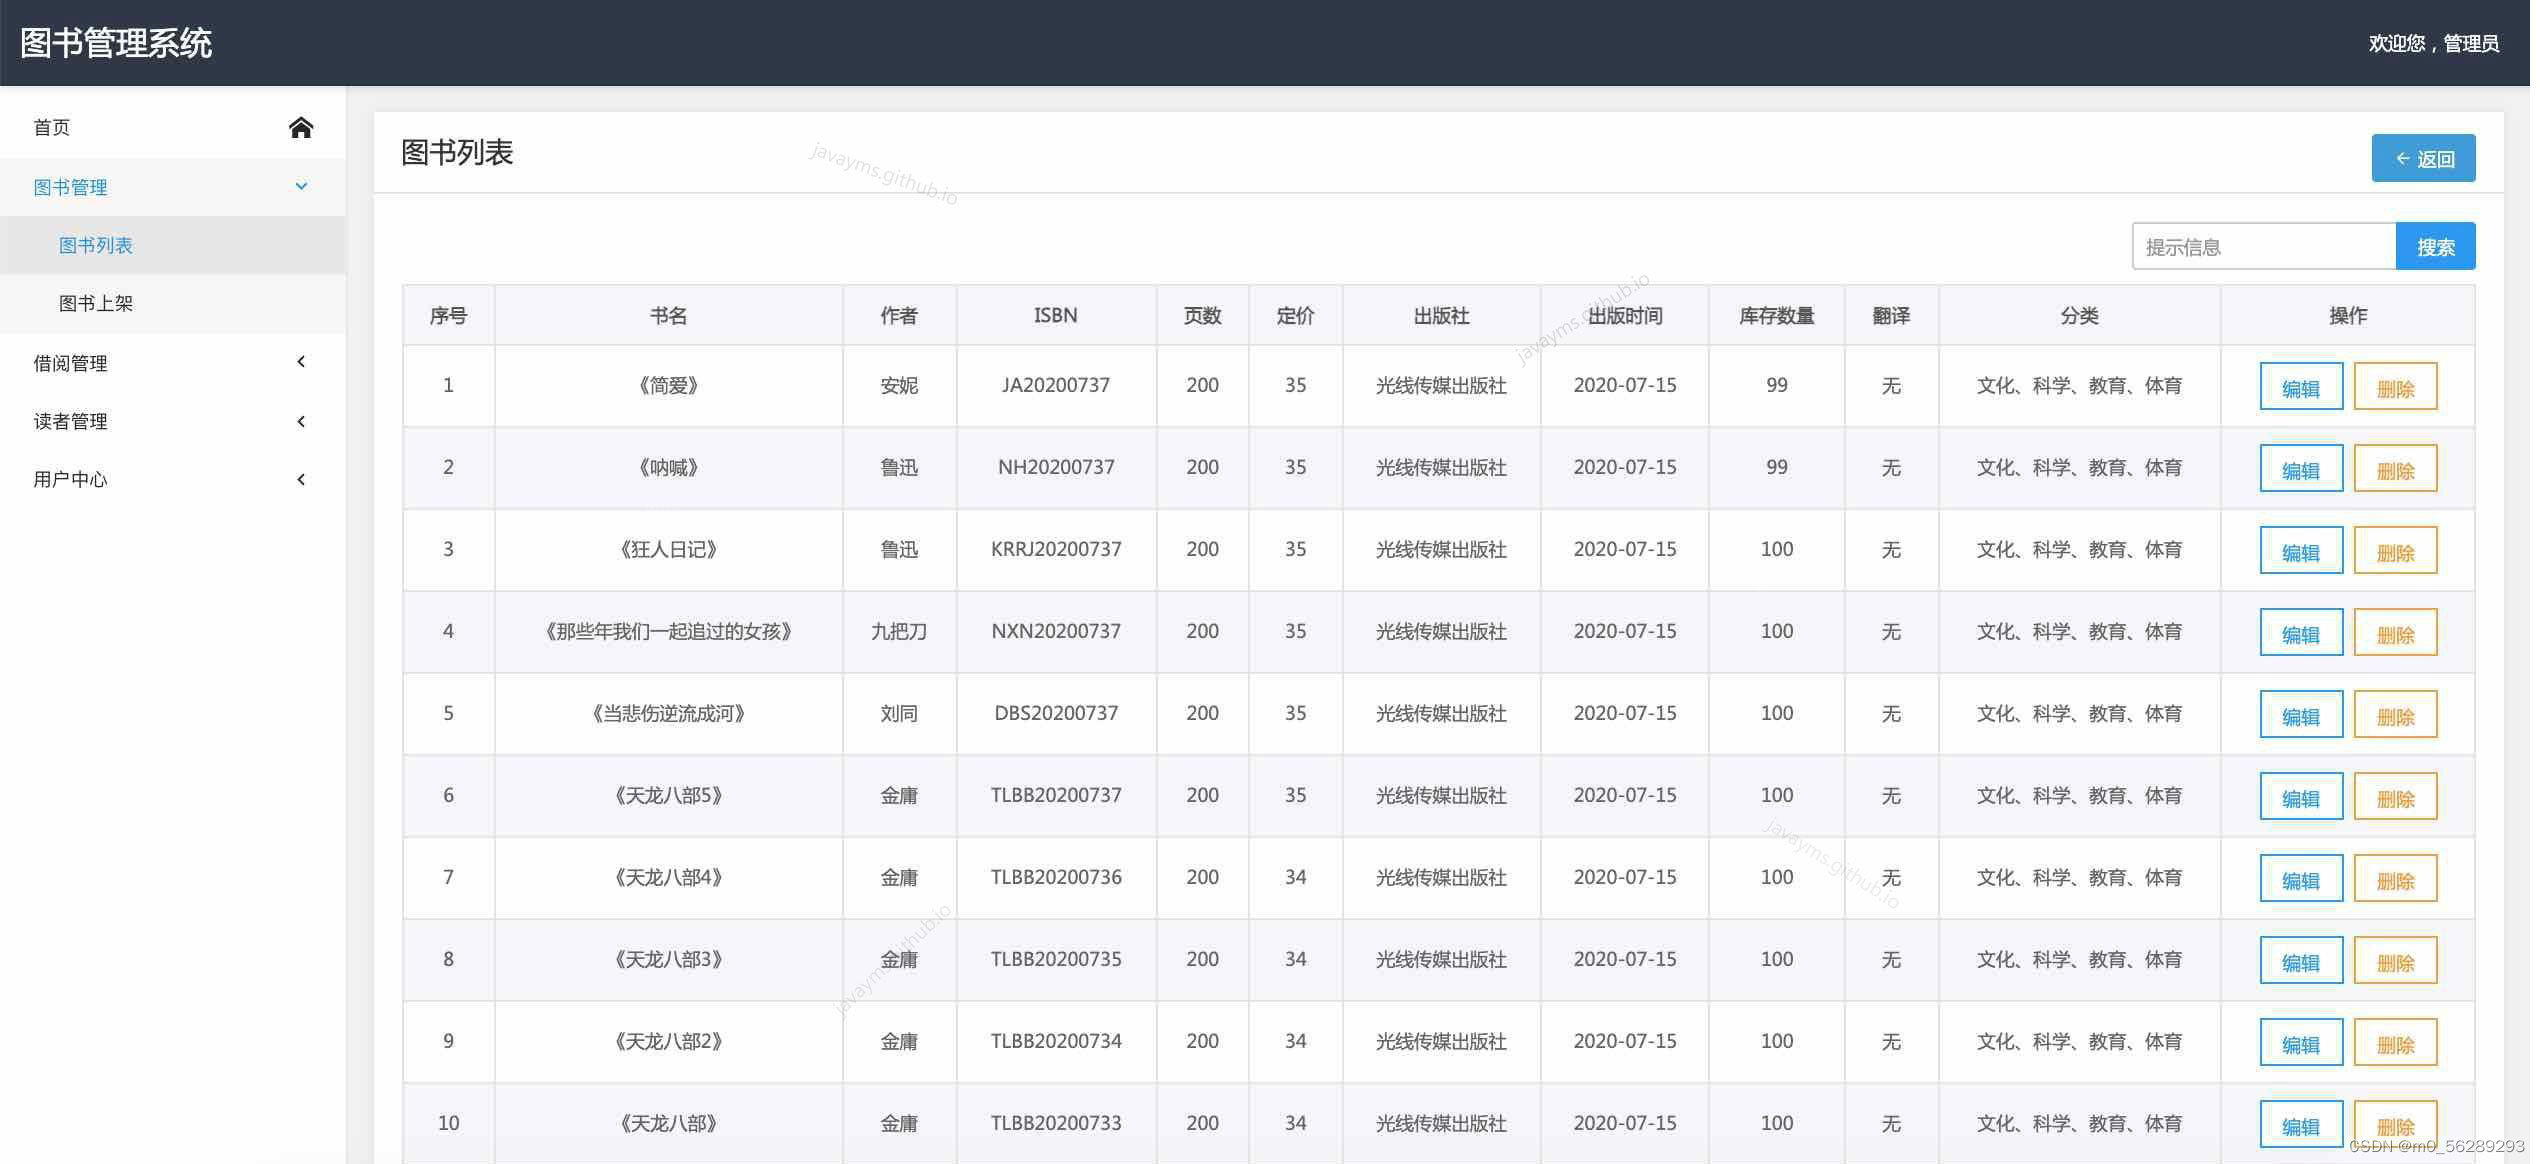Screen dimensions: 2540x1164
Task: Open the 图书列表 submenu item
Action: point(96,246)
